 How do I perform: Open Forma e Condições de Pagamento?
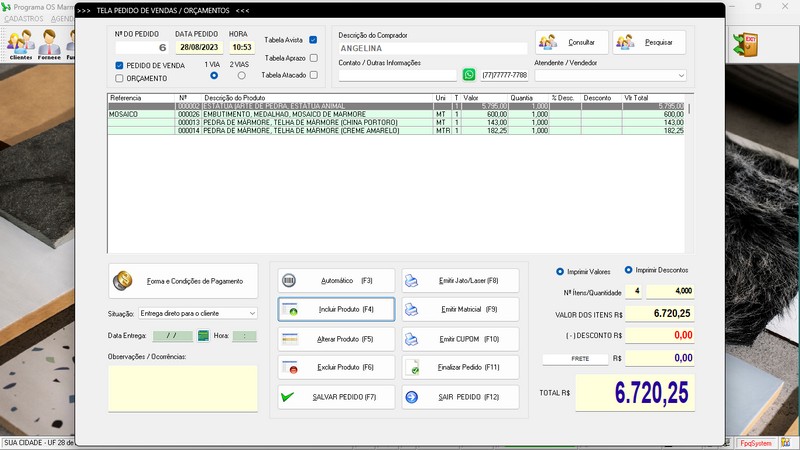pos(183,280)
